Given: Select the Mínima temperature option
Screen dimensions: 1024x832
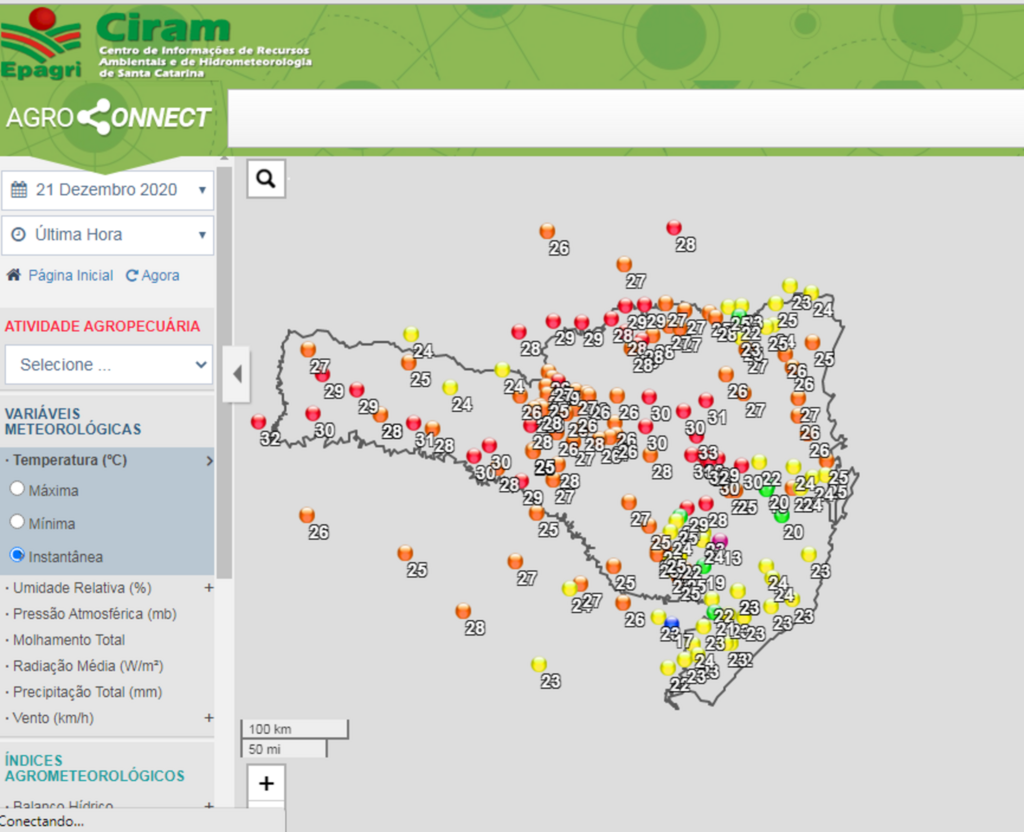Looking at the screenshot, I should (x=17, y=522).
